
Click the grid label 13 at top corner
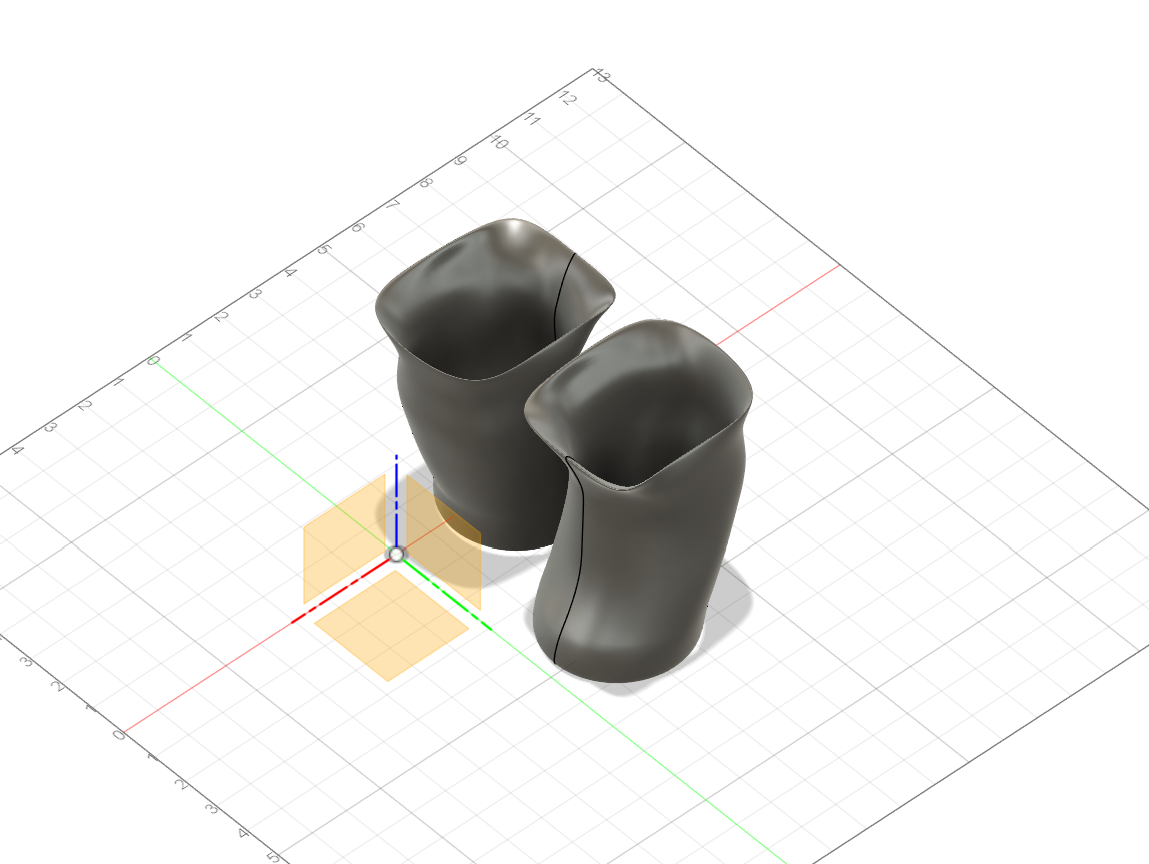(x=601, y=76)
